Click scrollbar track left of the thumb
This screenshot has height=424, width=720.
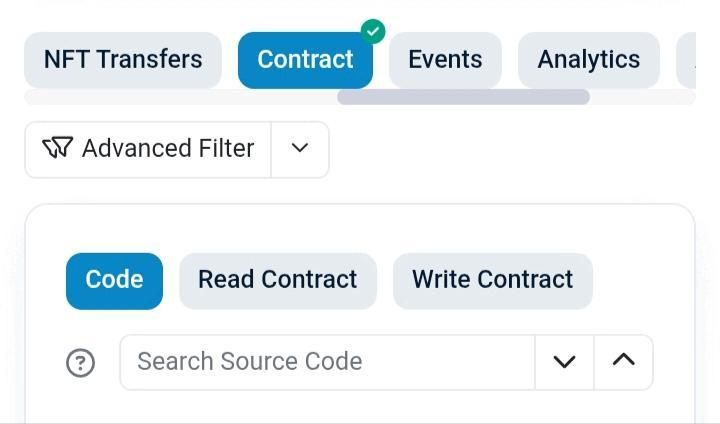pyautogui.click(x=180, y=97)
